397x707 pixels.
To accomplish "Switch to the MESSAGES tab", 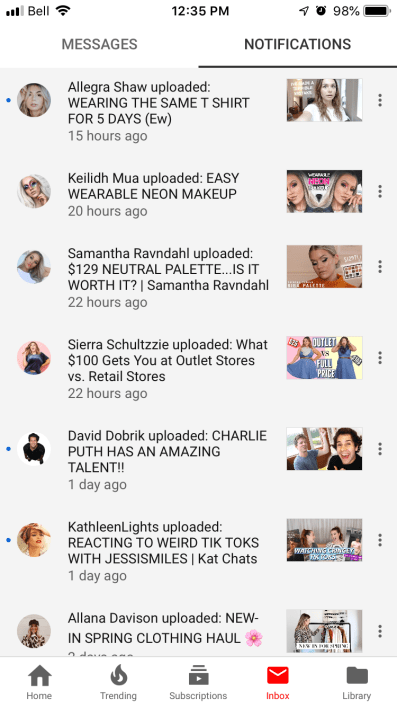I will coord(99,44).
